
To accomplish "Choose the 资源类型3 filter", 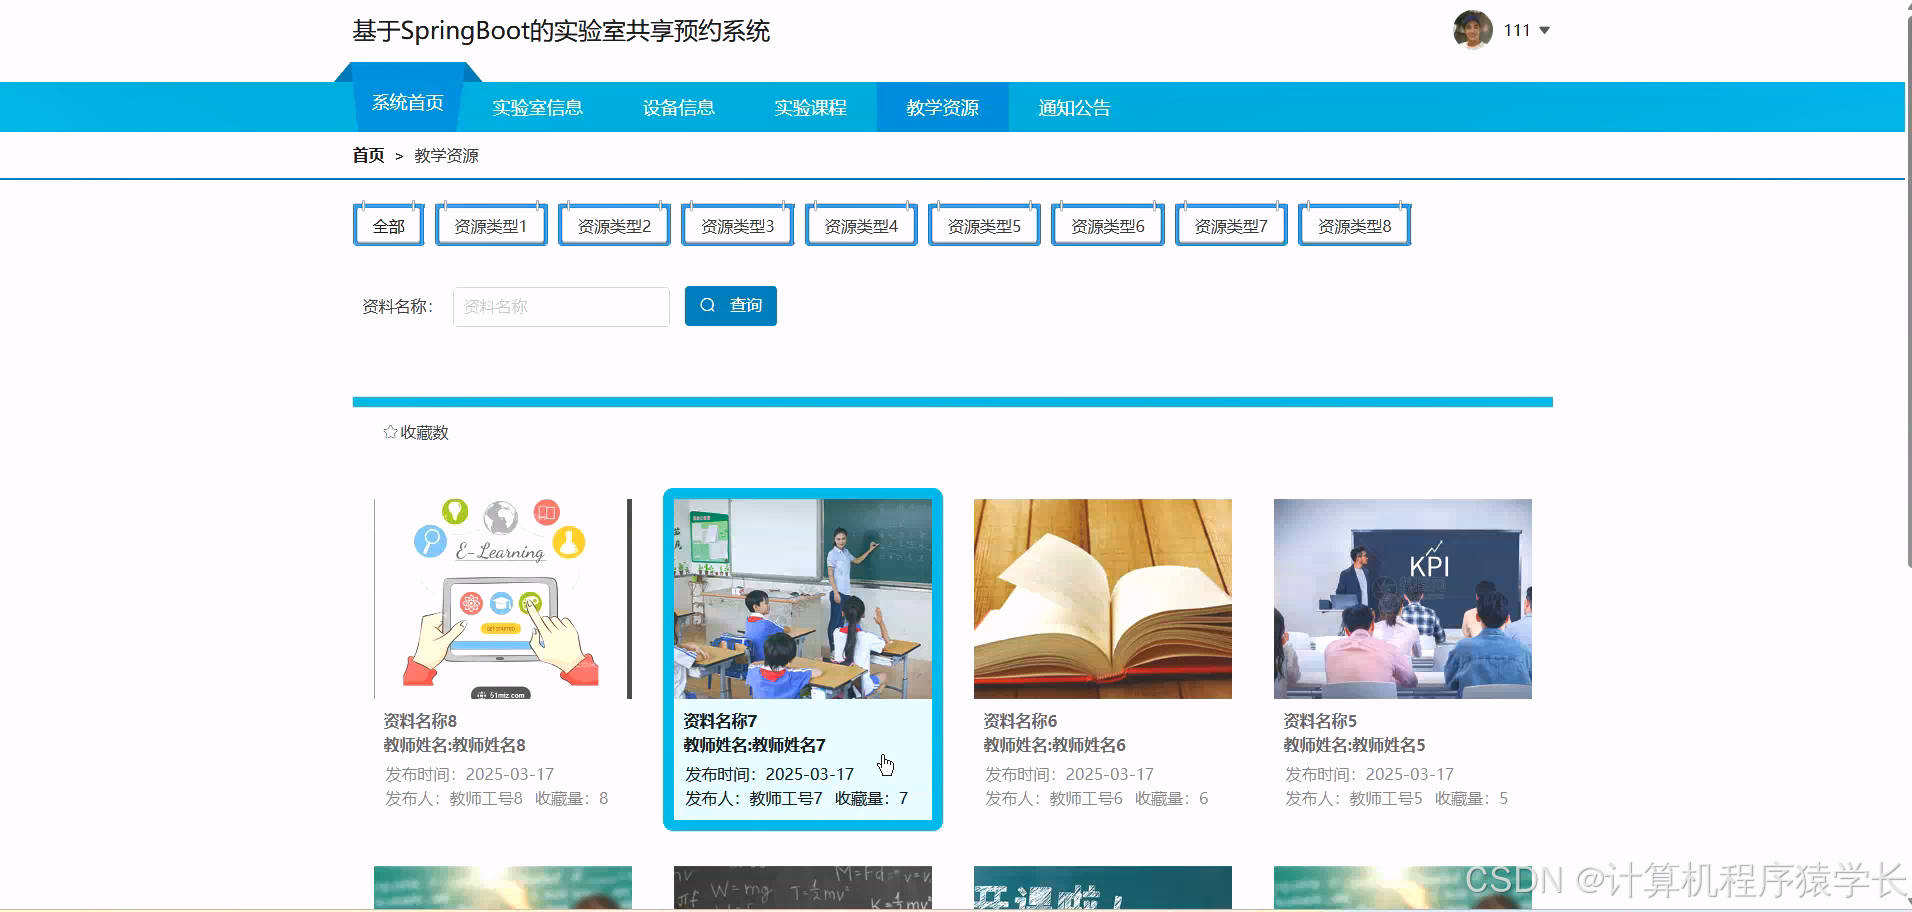I will 737,224.
